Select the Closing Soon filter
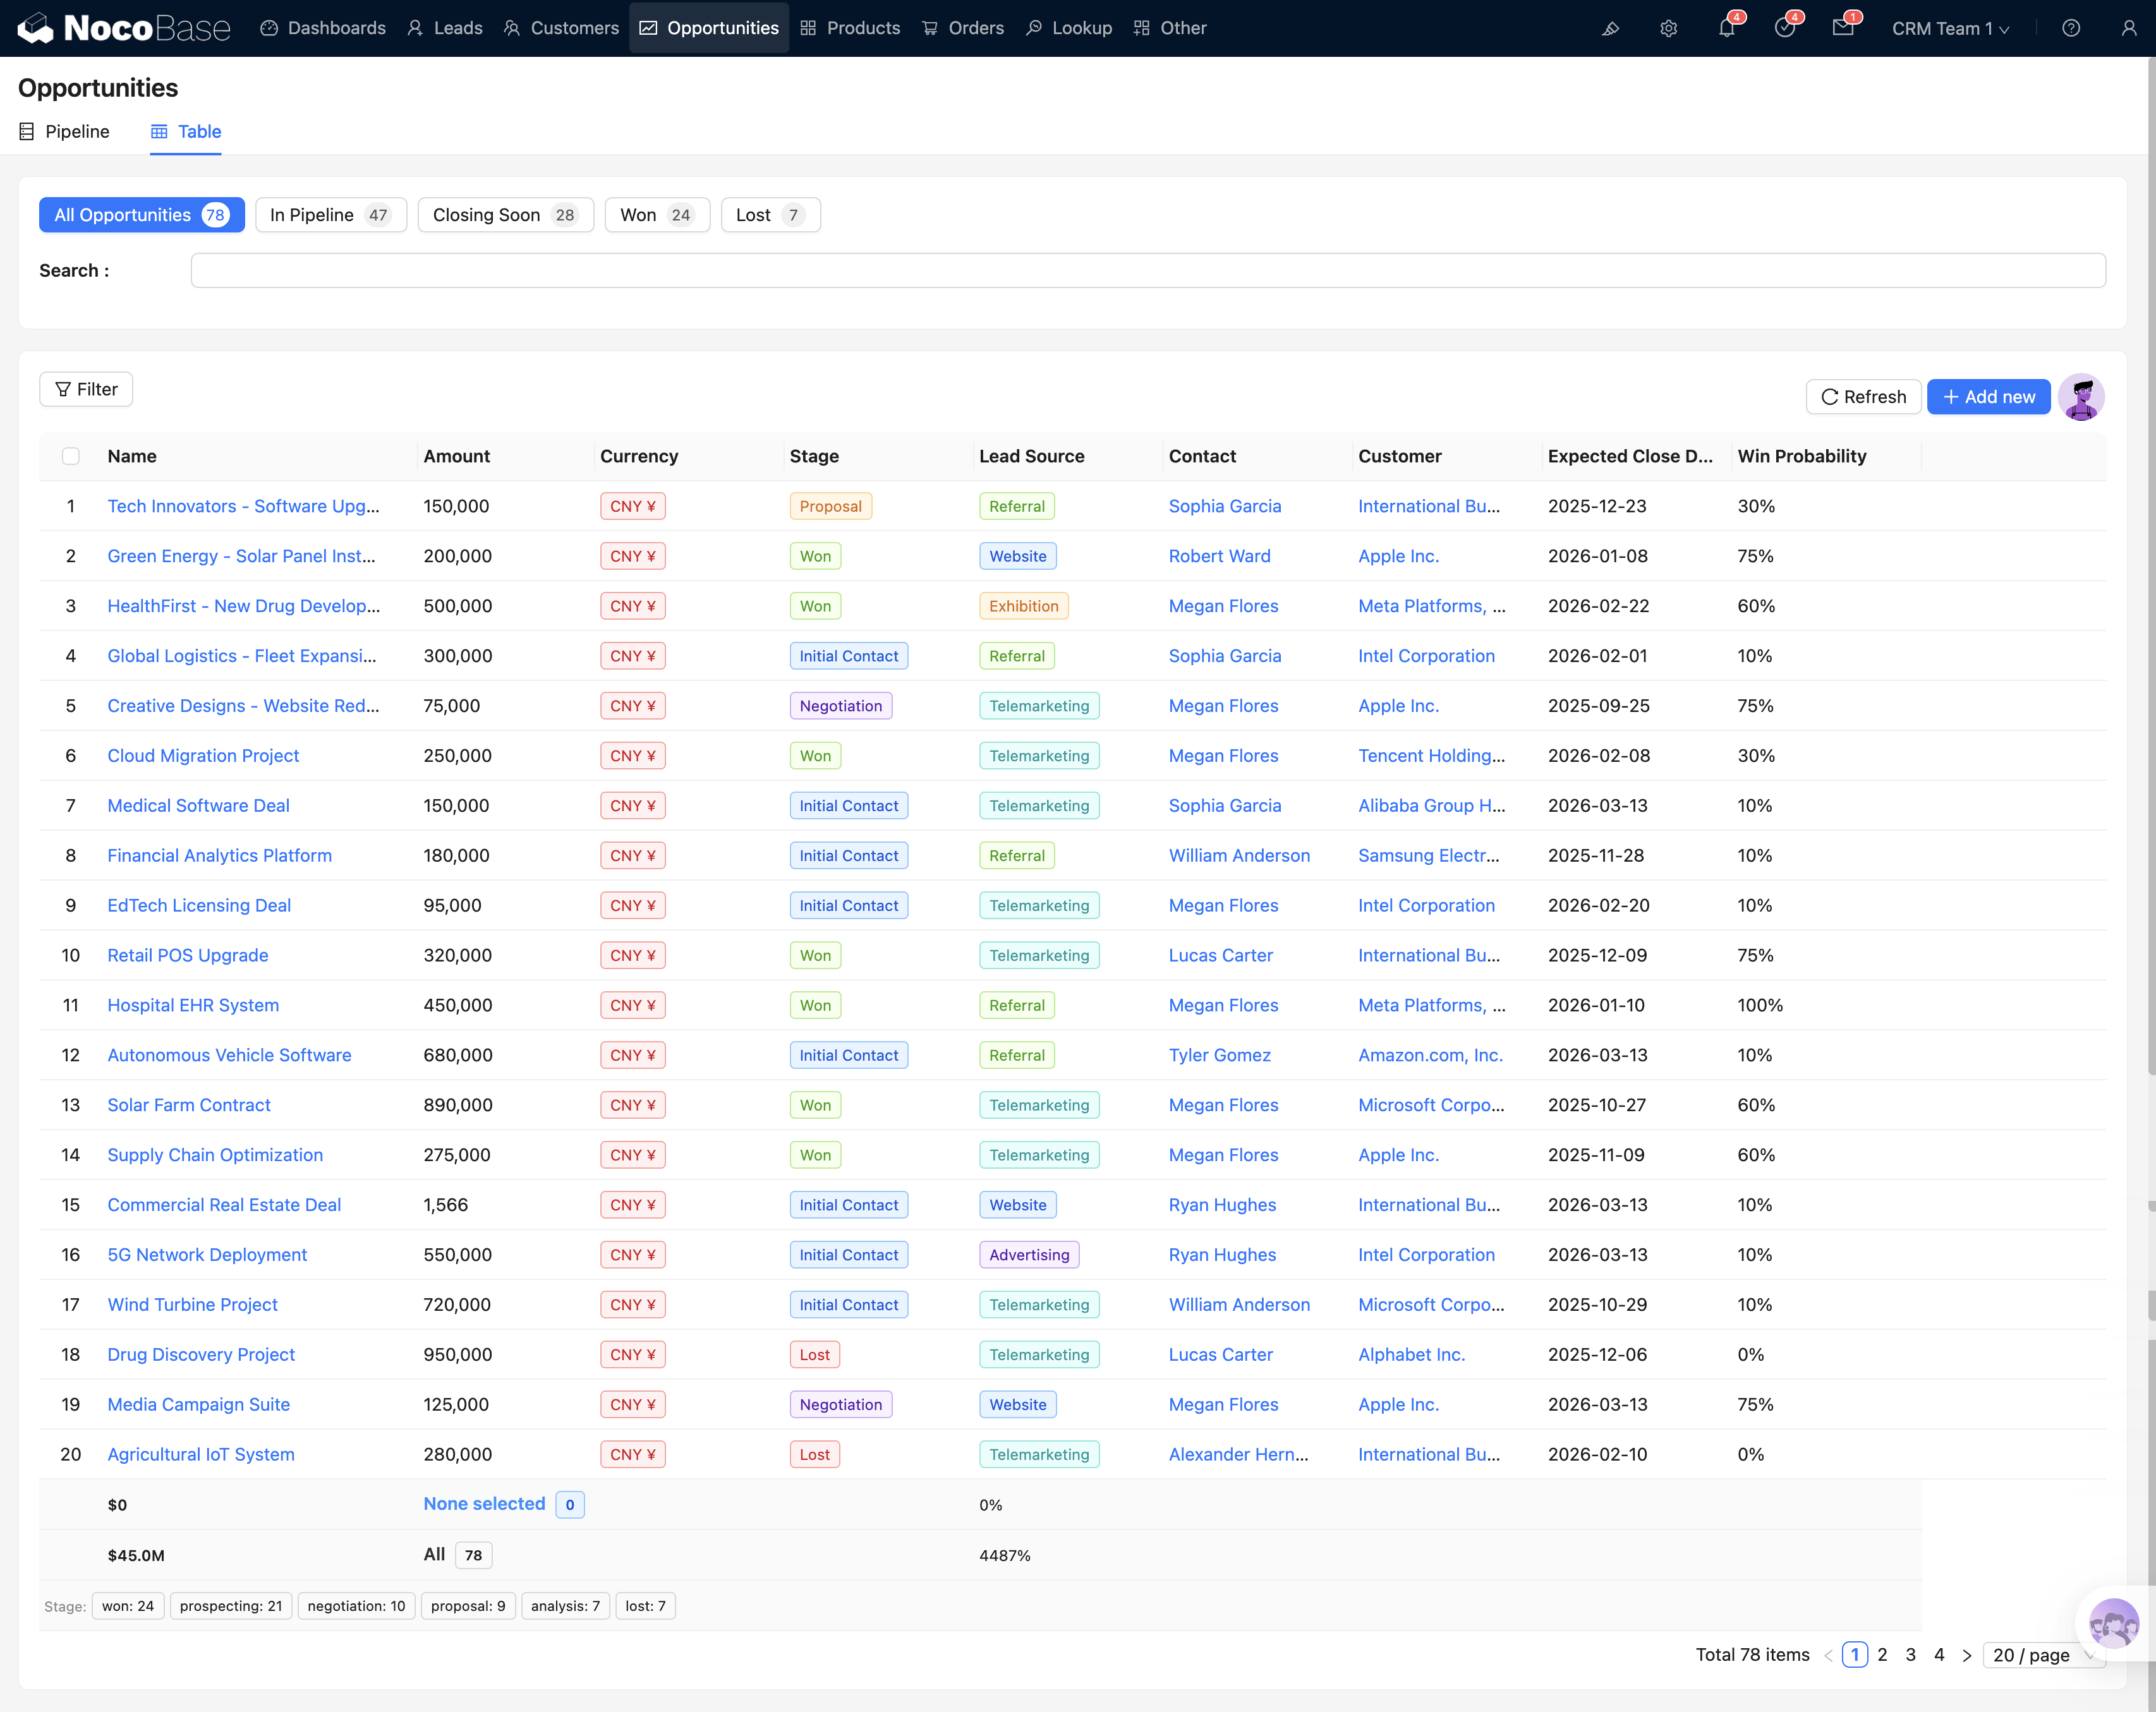This screenshot has width=2156, height=1712. 505,215
